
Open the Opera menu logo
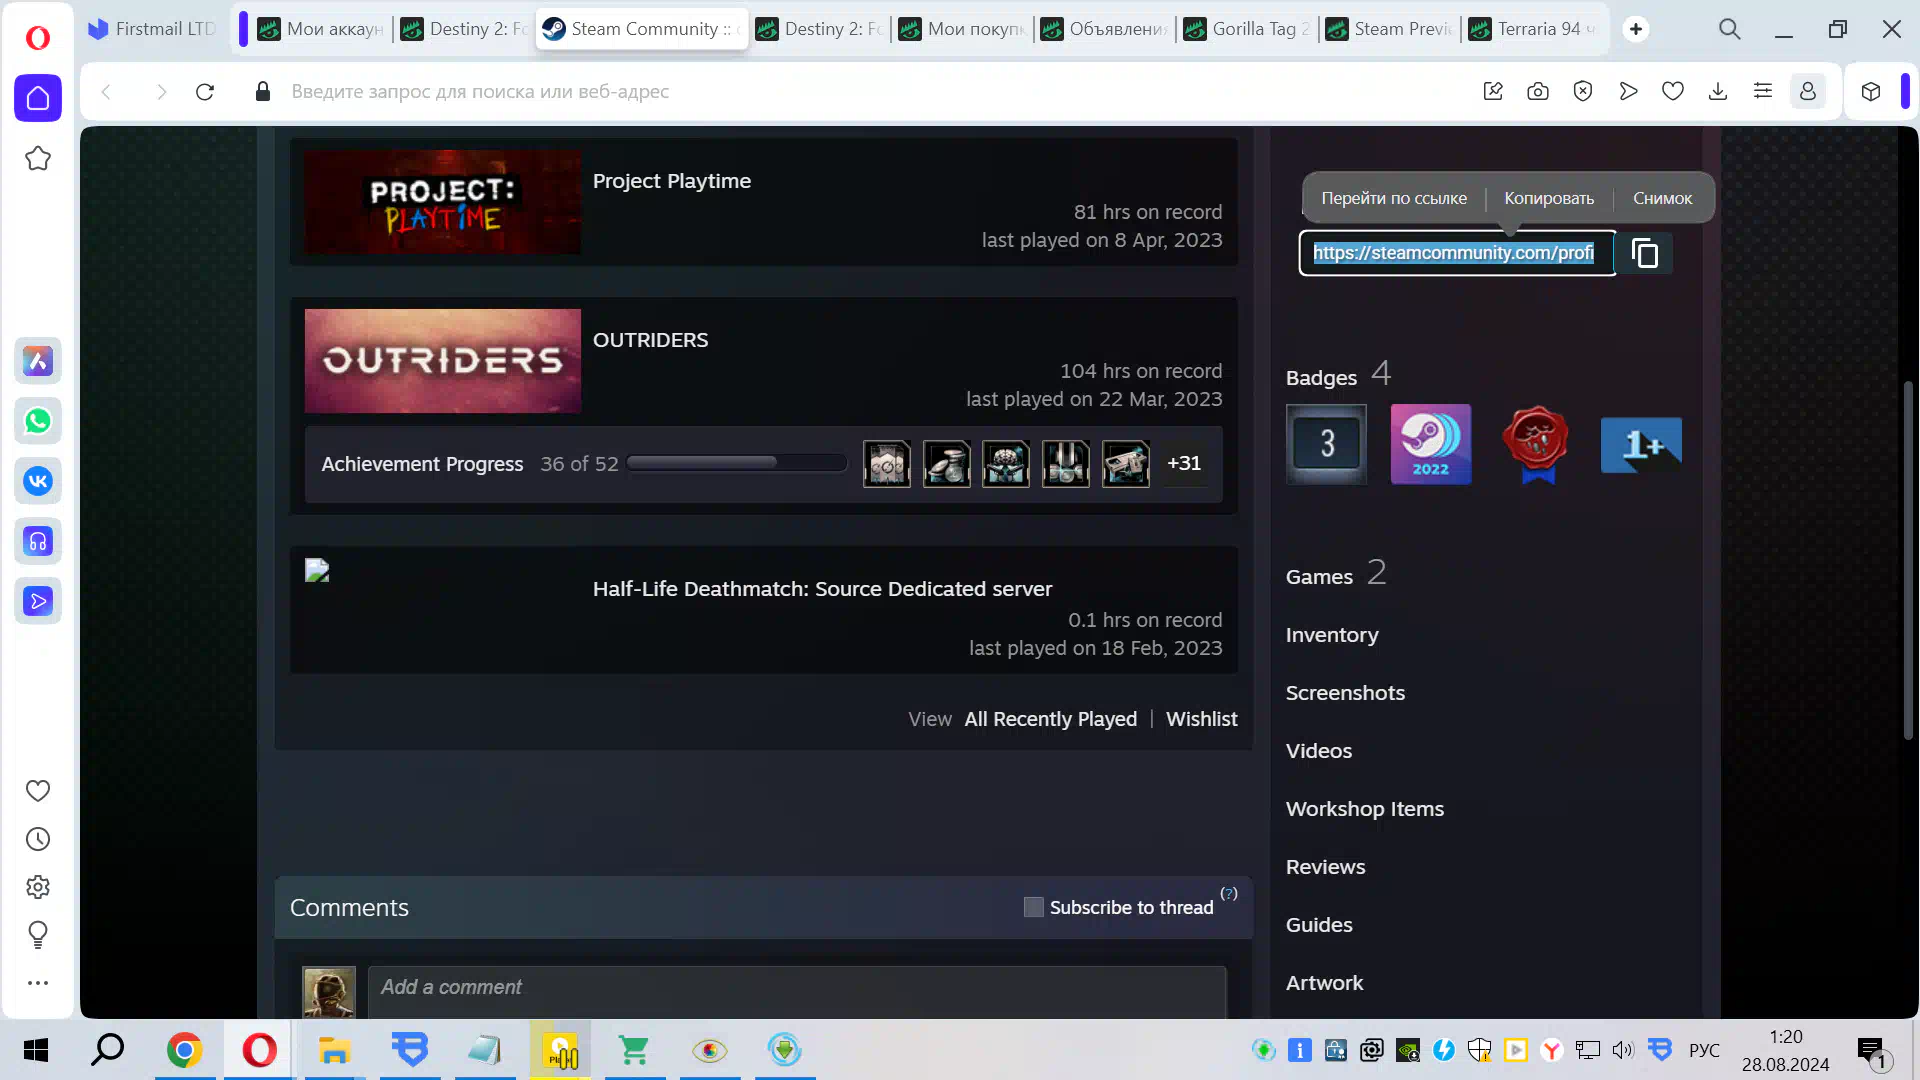pyautogui.click(x=38, y=37)
